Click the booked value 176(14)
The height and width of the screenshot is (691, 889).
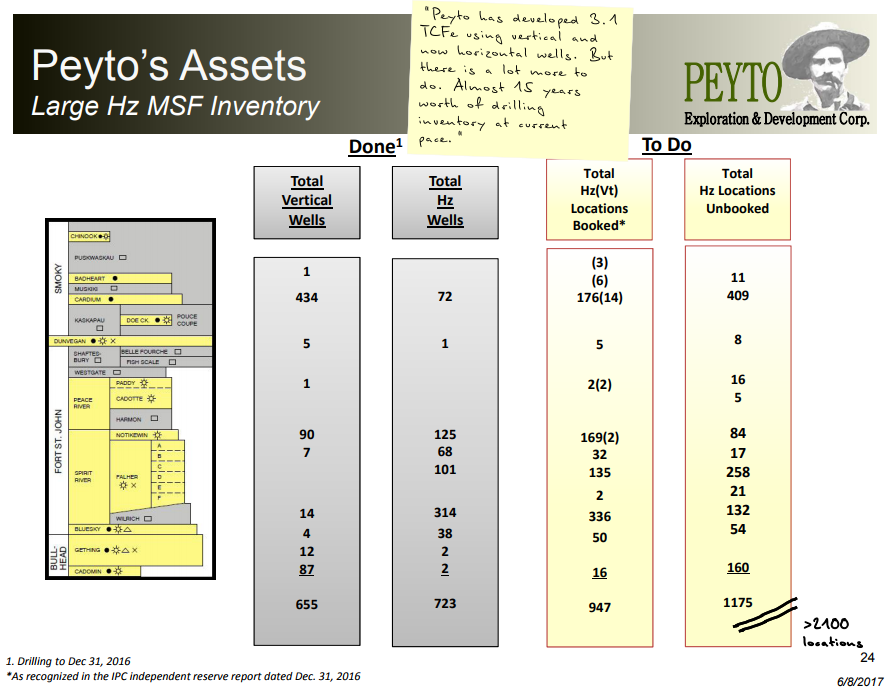pyautogui.click(x=599, y=298)
